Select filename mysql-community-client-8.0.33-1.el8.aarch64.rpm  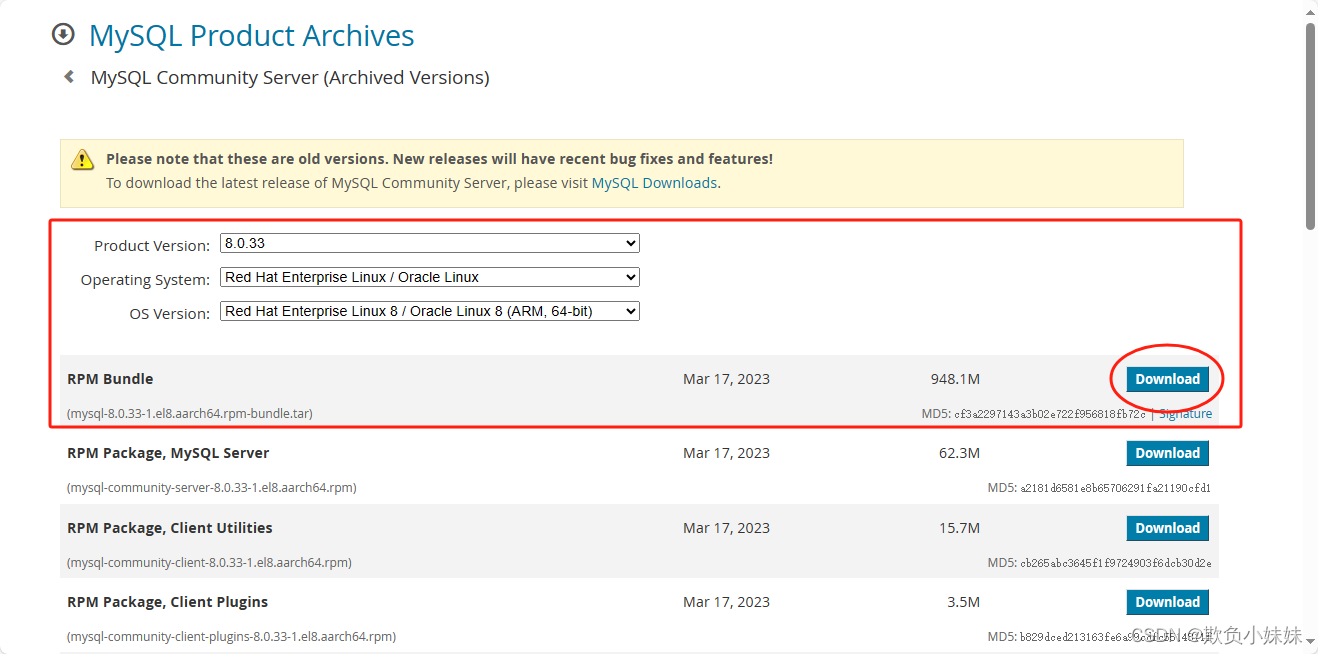pos(209,562)
